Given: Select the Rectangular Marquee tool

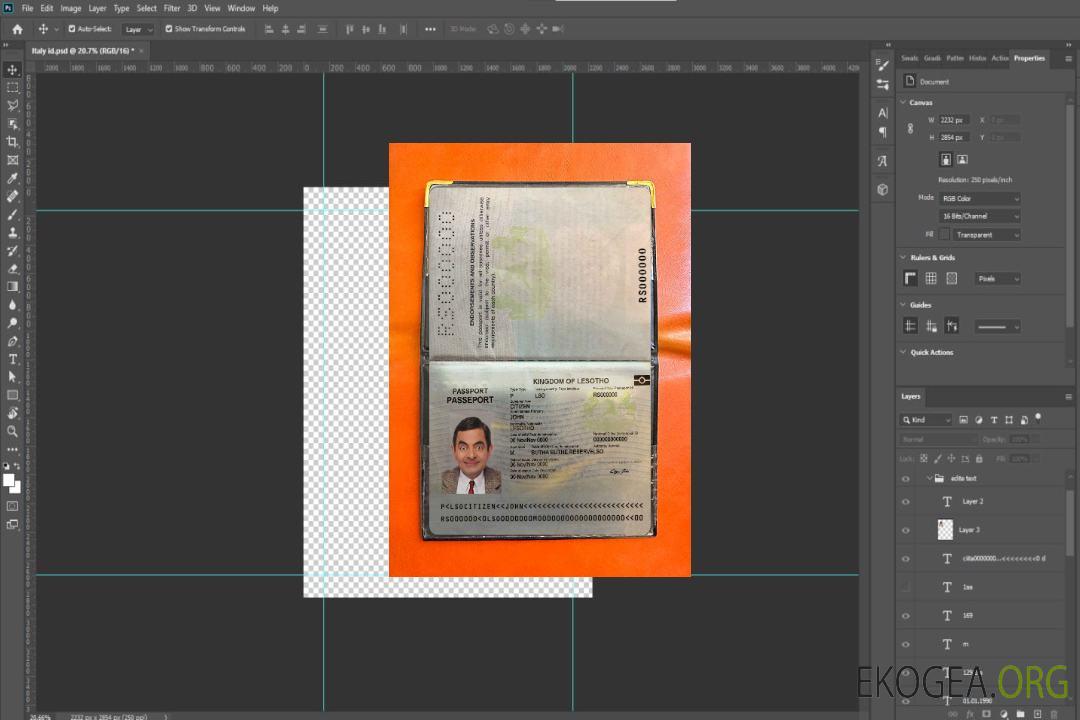Looking at the screenshot, I should click(x=12, y=88).
